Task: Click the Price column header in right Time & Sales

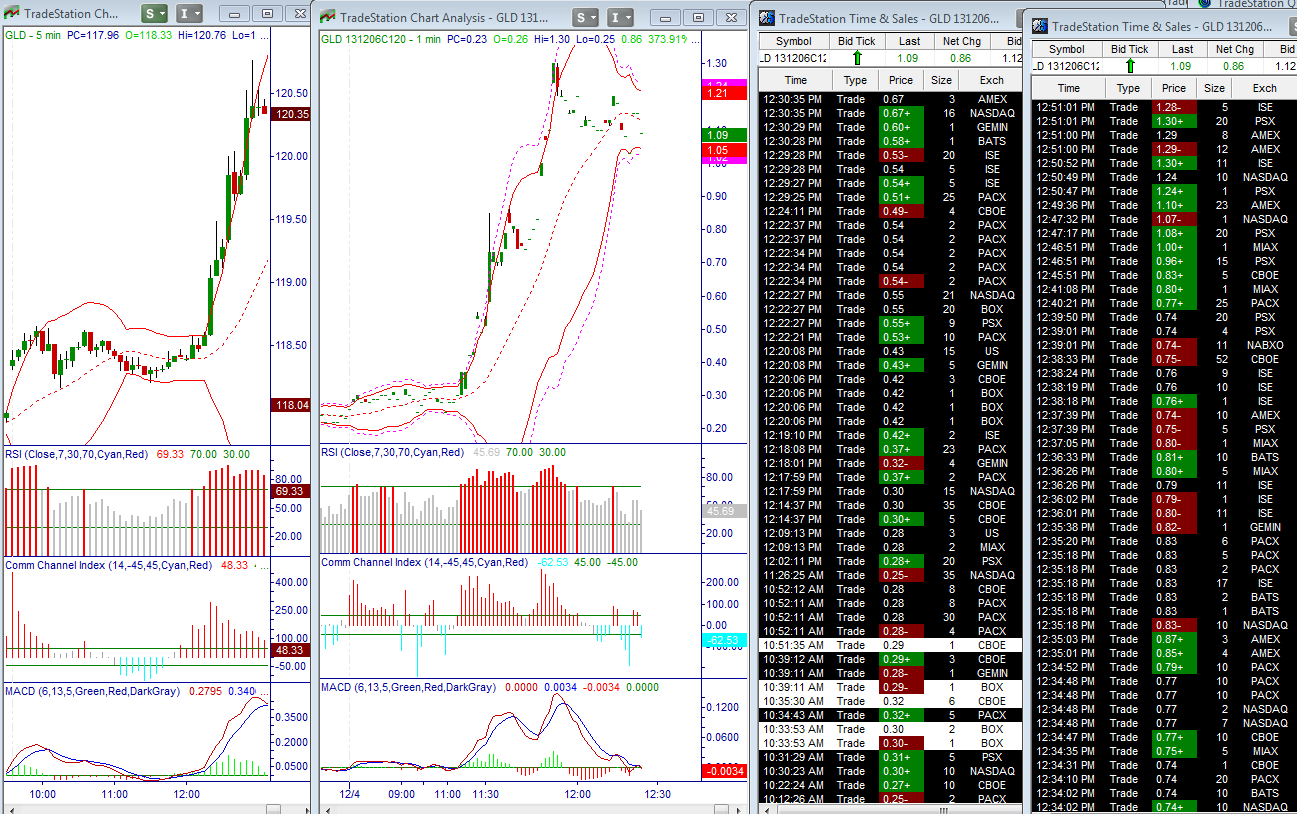Action: tap(1174, 88)
